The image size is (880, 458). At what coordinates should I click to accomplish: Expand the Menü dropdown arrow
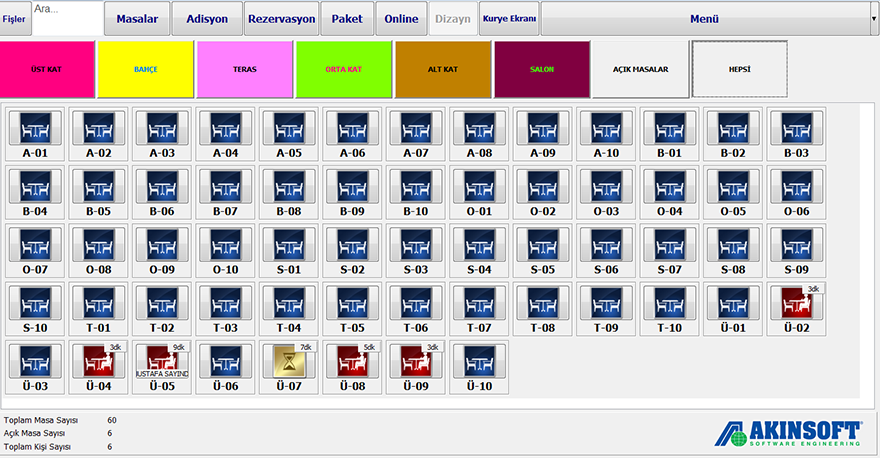click(873, 19)
